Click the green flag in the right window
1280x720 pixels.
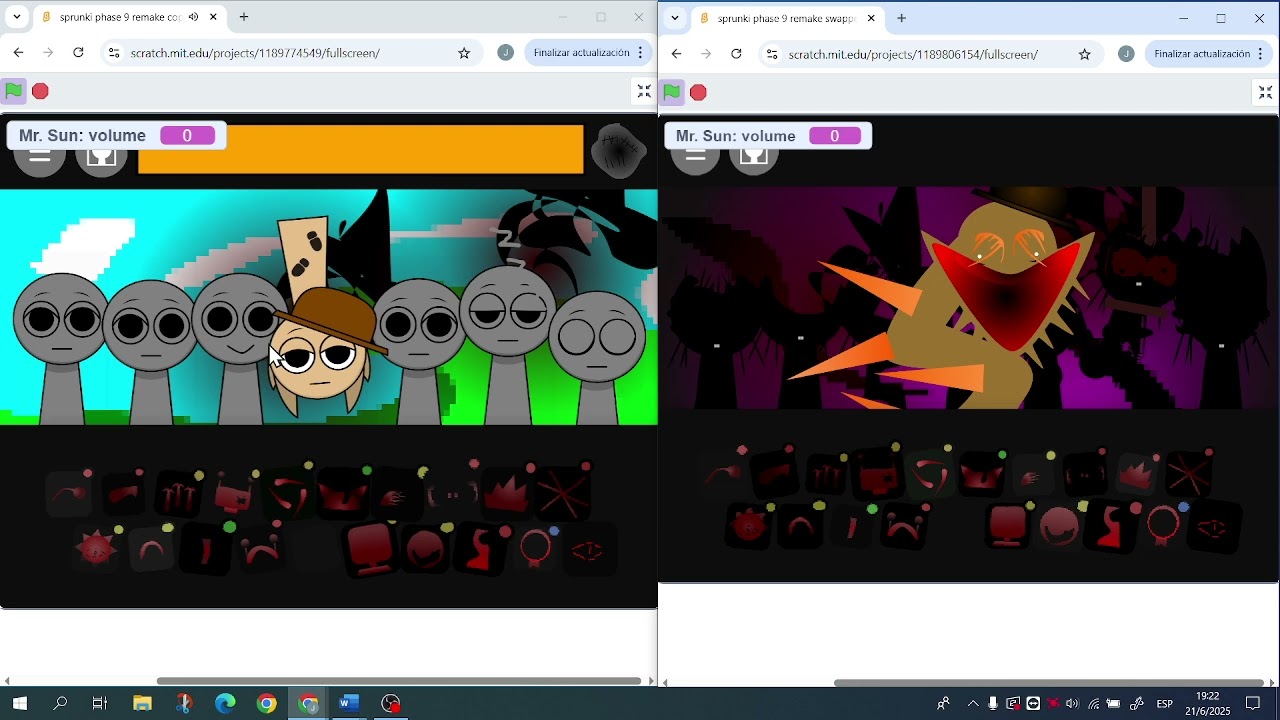(x=672, y=93)
